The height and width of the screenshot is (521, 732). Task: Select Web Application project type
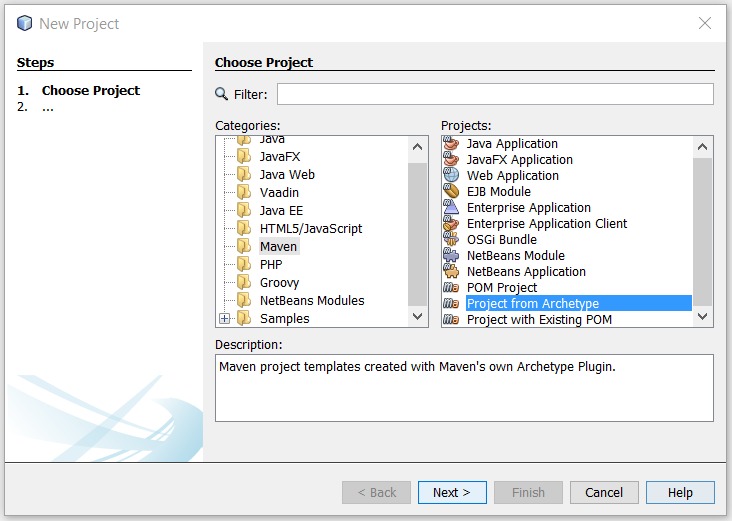click(513, 176)
